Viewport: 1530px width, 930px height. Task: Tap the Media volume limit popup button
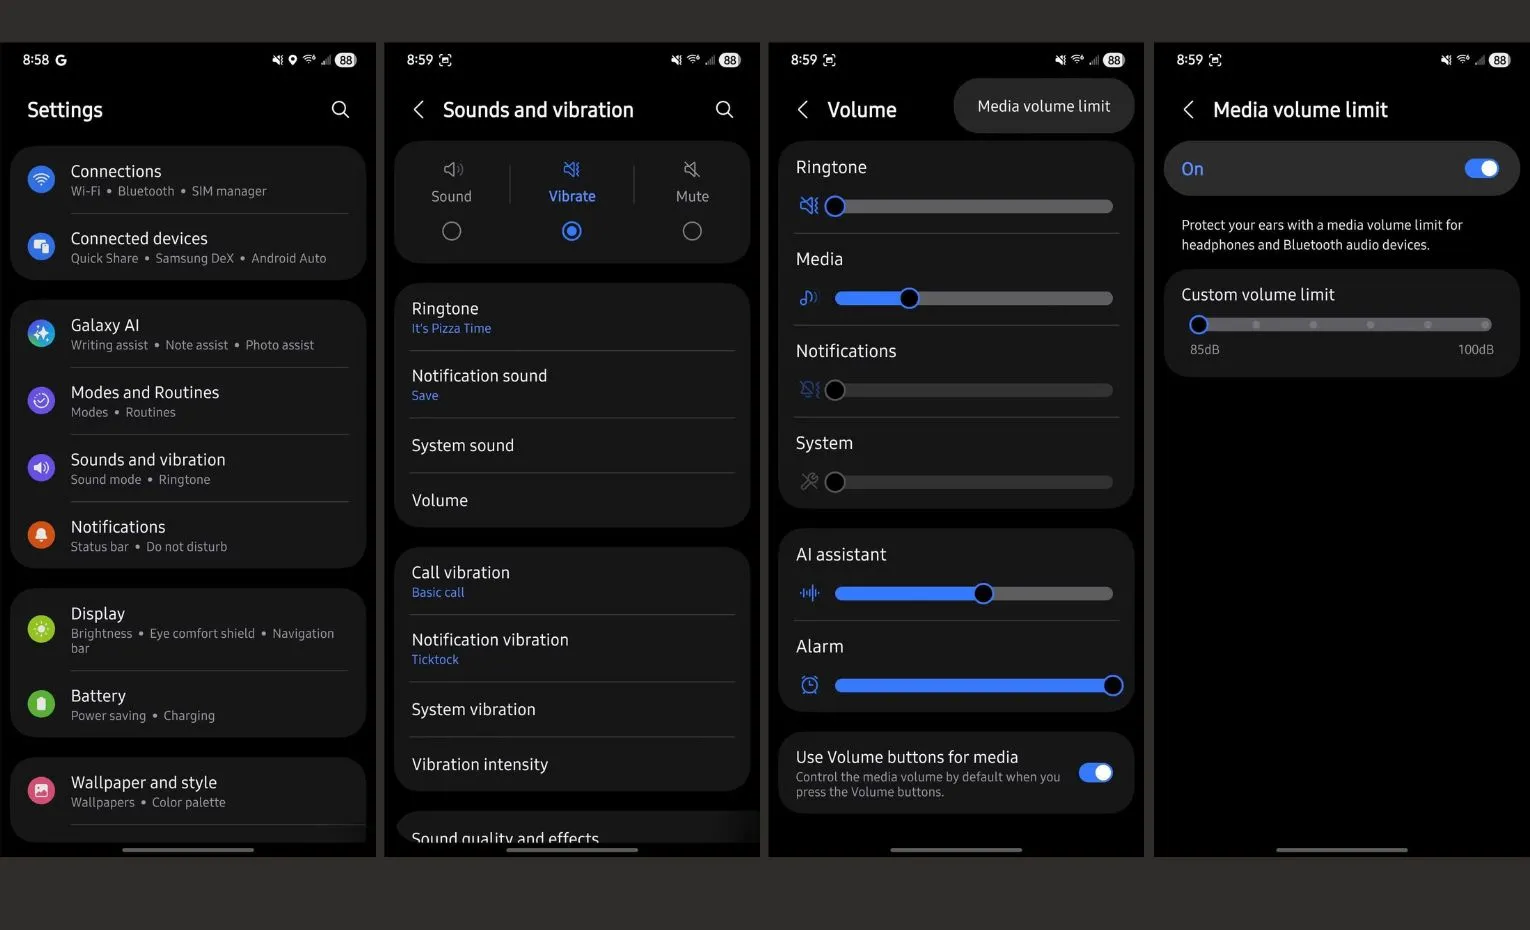tap(1044, 106)
